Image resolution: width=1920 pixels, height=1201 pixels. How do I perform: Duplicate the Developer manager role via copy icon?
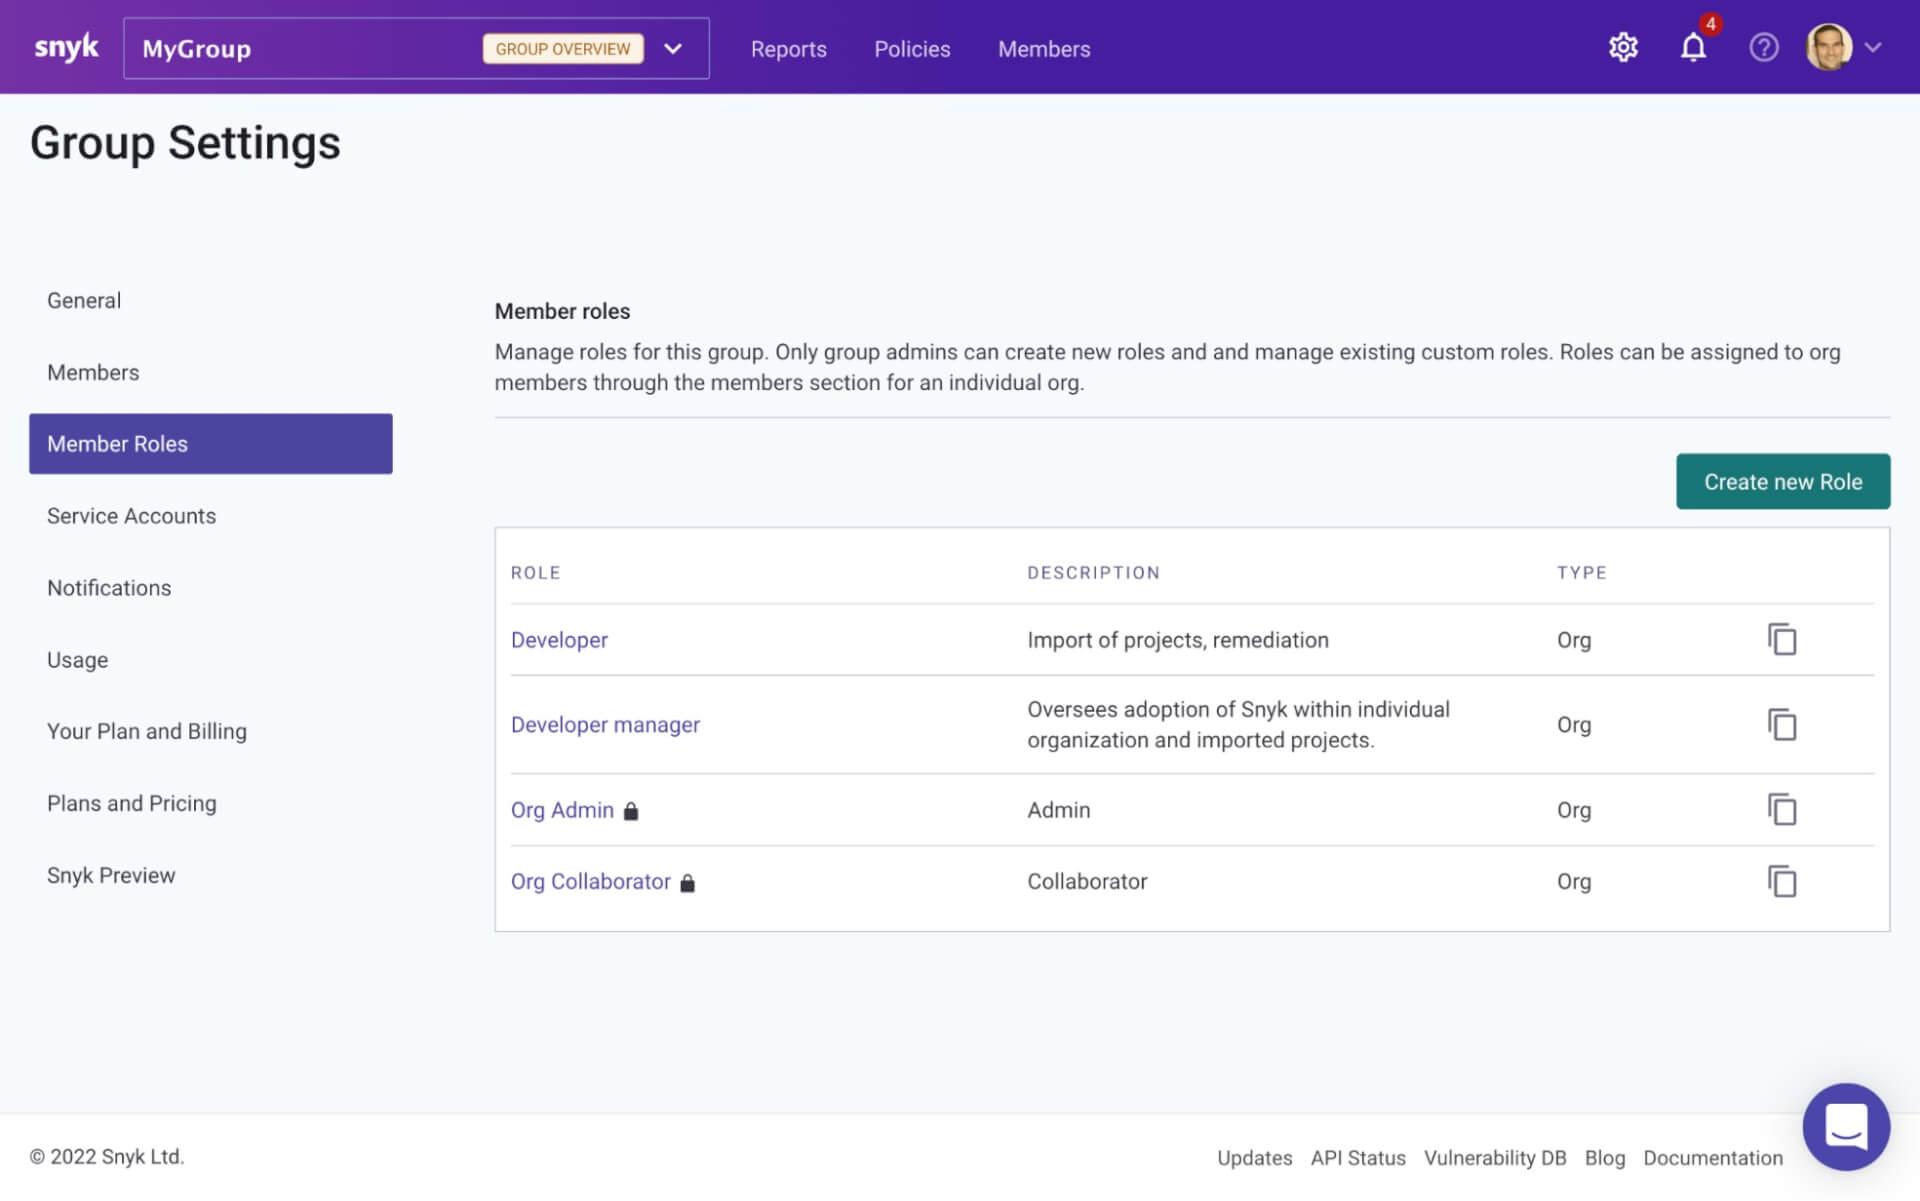(1782, 724)
